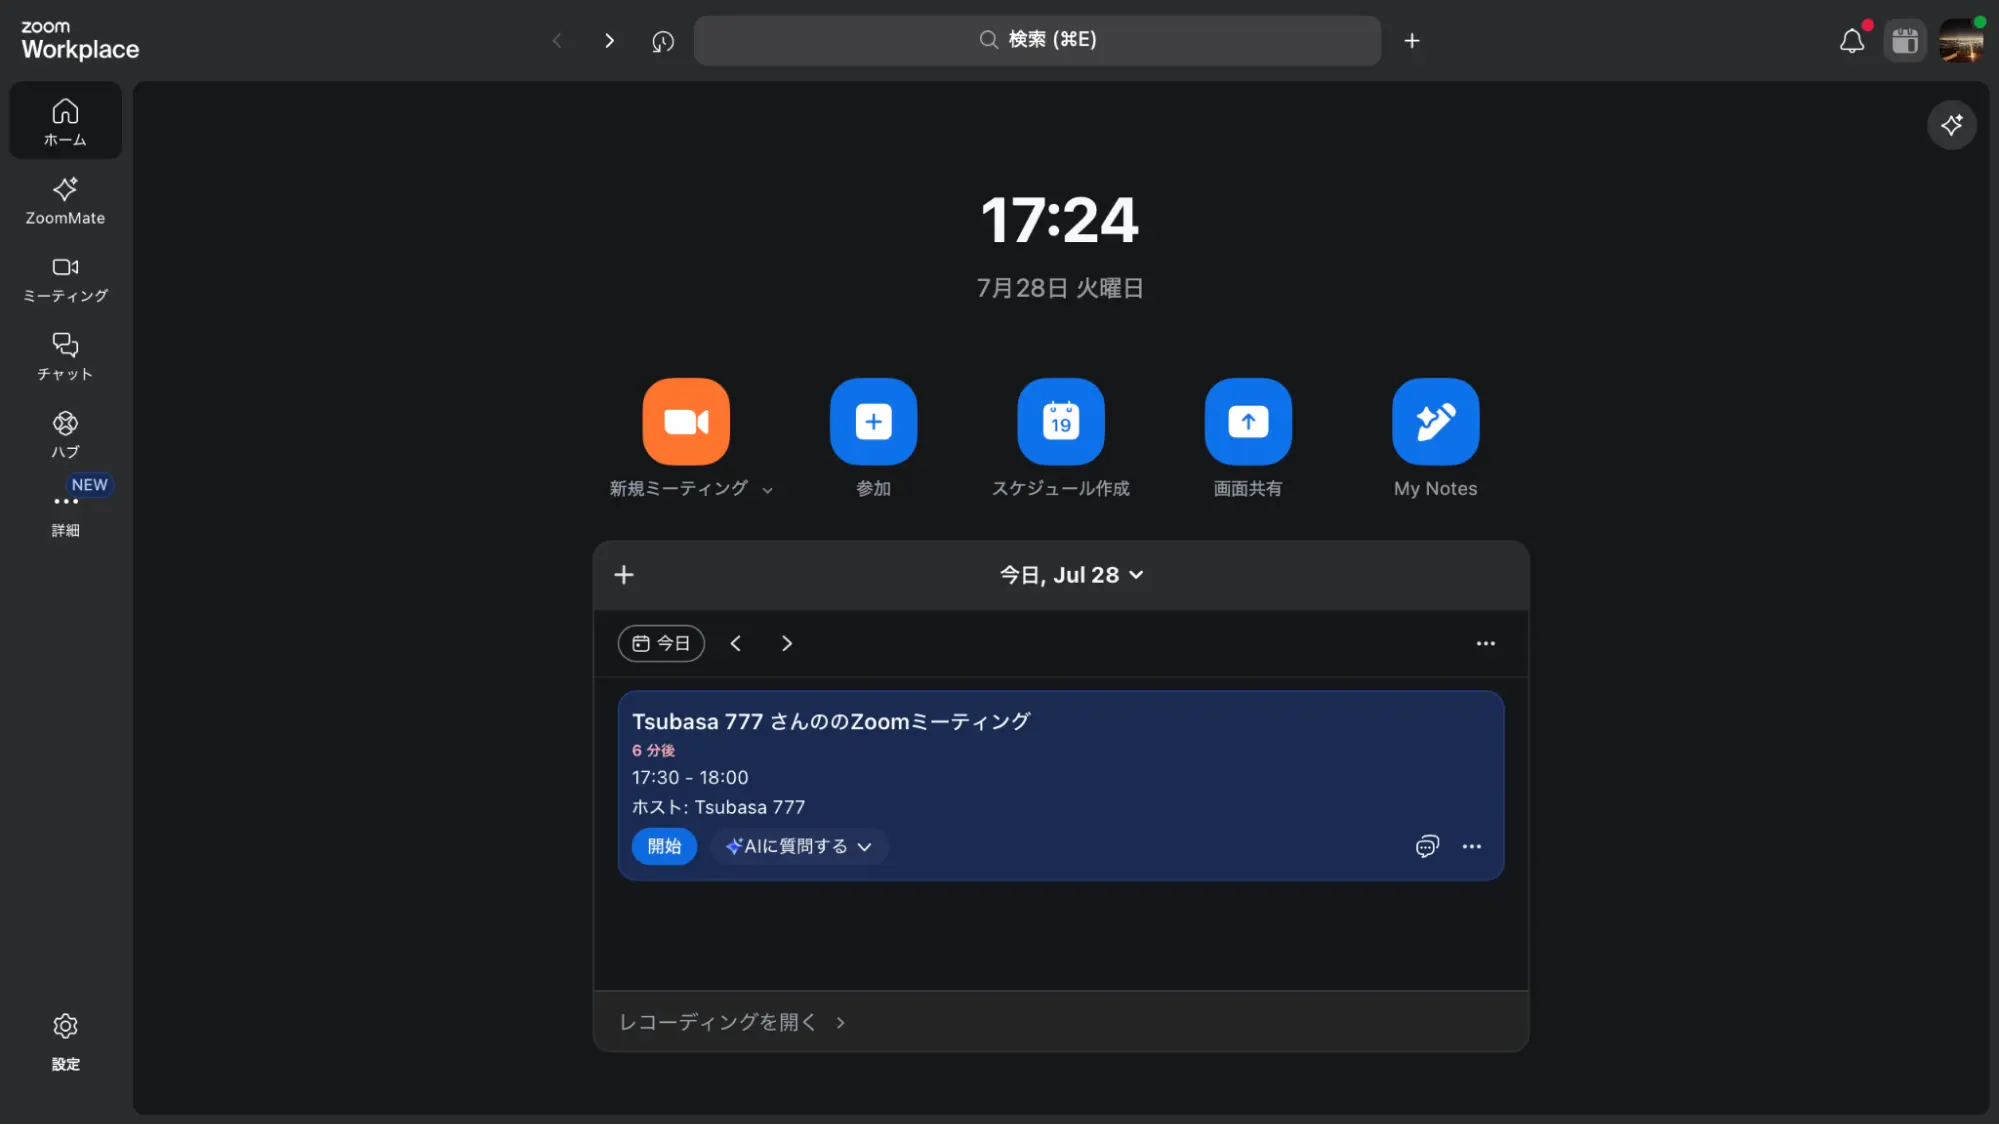Open the profile avatar menu
Screen dimensions: 1999x1125
click(x=1961, y=41)
